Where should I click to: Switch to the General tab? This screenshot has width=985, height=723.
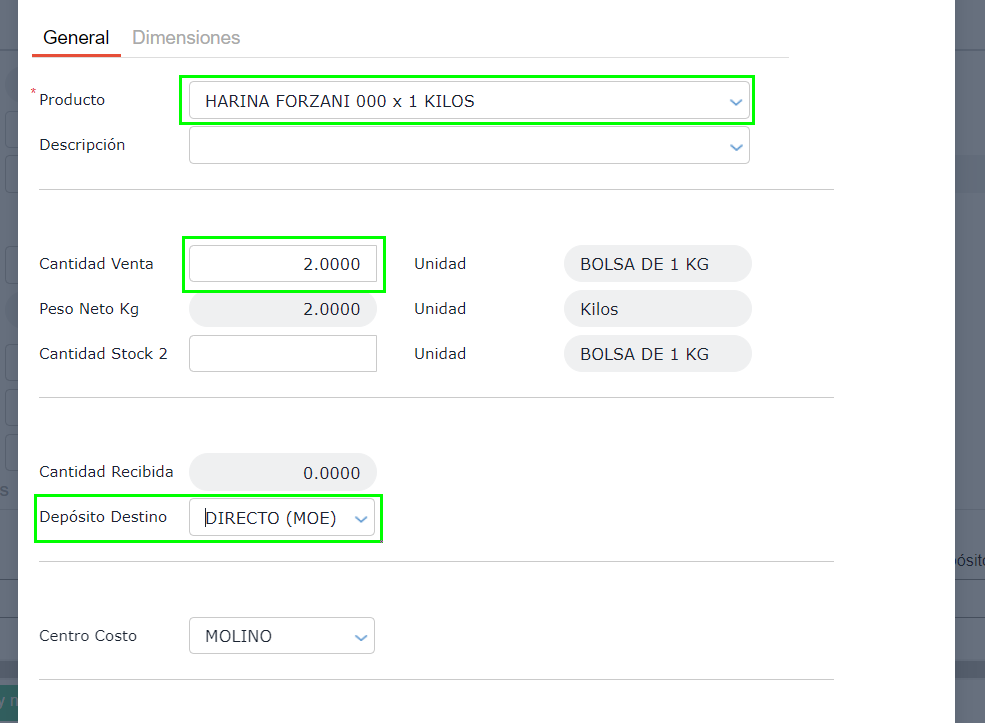point(76,38)
